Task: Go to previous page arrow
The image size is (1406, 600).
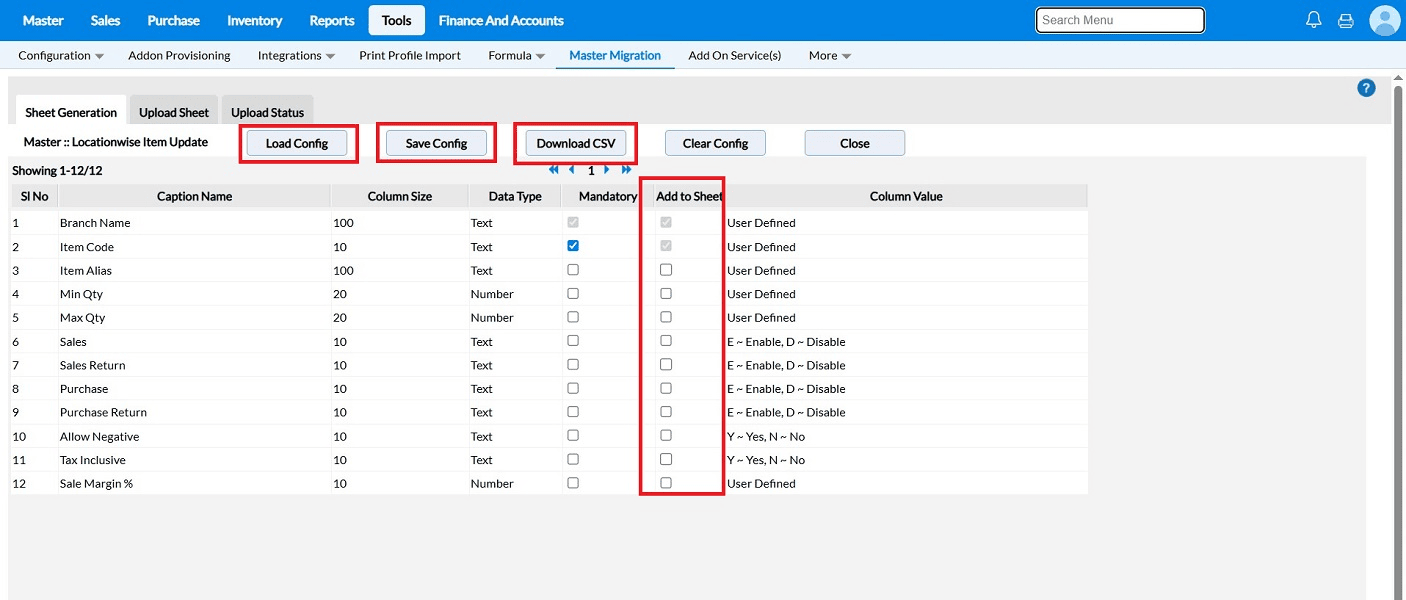Action: point(572,170)
